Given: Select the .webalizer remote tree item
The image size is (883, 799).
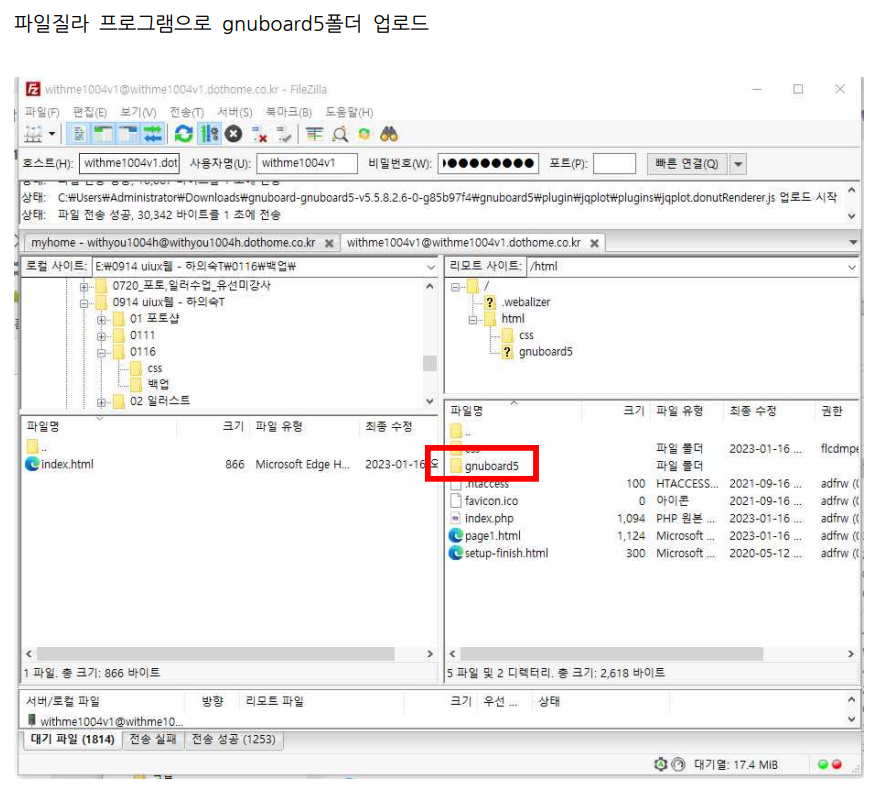Looking at the screenshot, I should coord(526,302).
